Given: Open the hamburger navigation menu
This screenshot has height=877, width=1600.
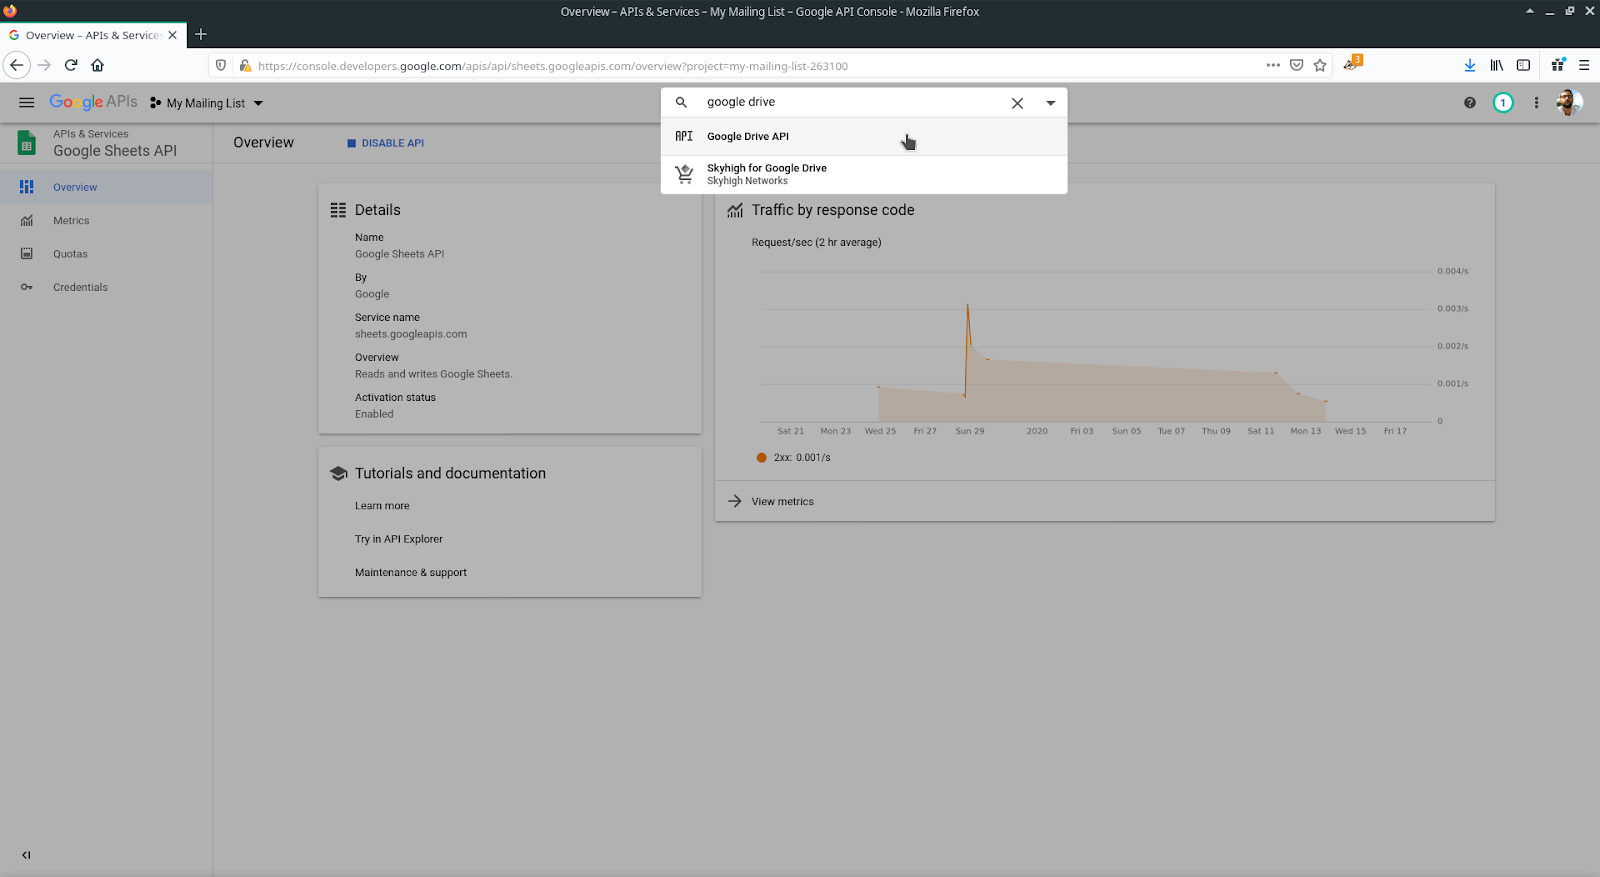Looking at the screenshot, I should click(x=27, y=103).
